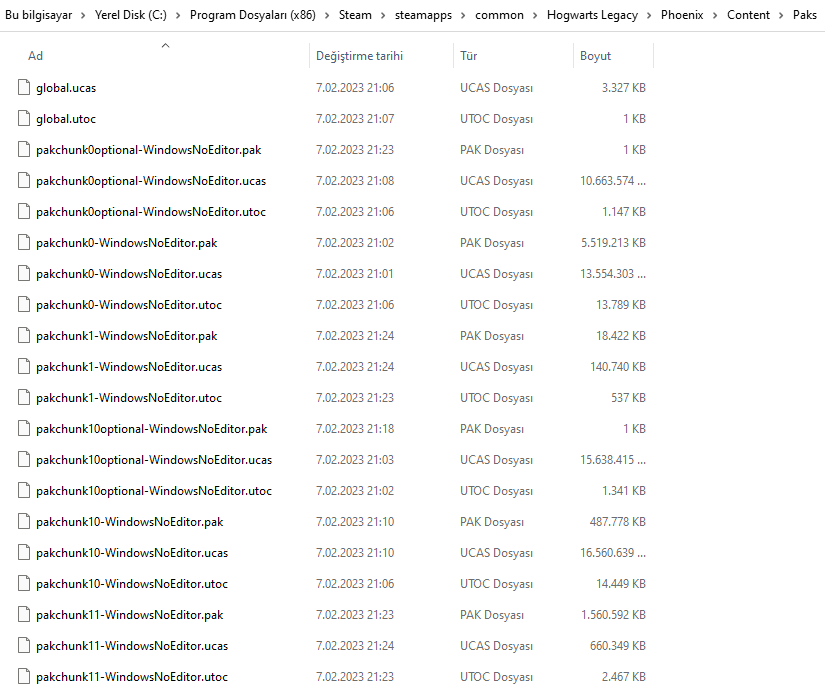Sort files by the Boyut column header
The height and width of the screenshot is (696, 825).
pyautogui.click(x=595, y=56)
